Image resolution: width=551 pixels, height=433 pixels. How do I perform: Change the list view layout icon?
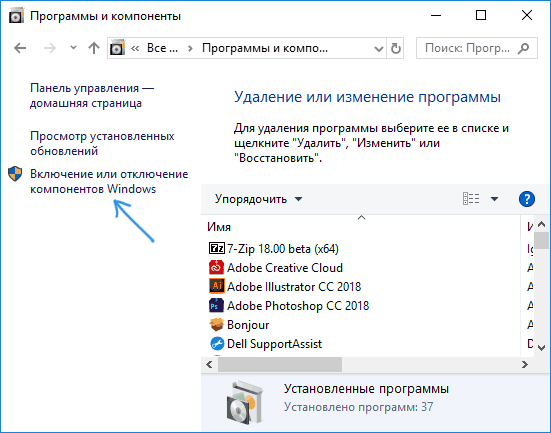[x=471, y=199]
